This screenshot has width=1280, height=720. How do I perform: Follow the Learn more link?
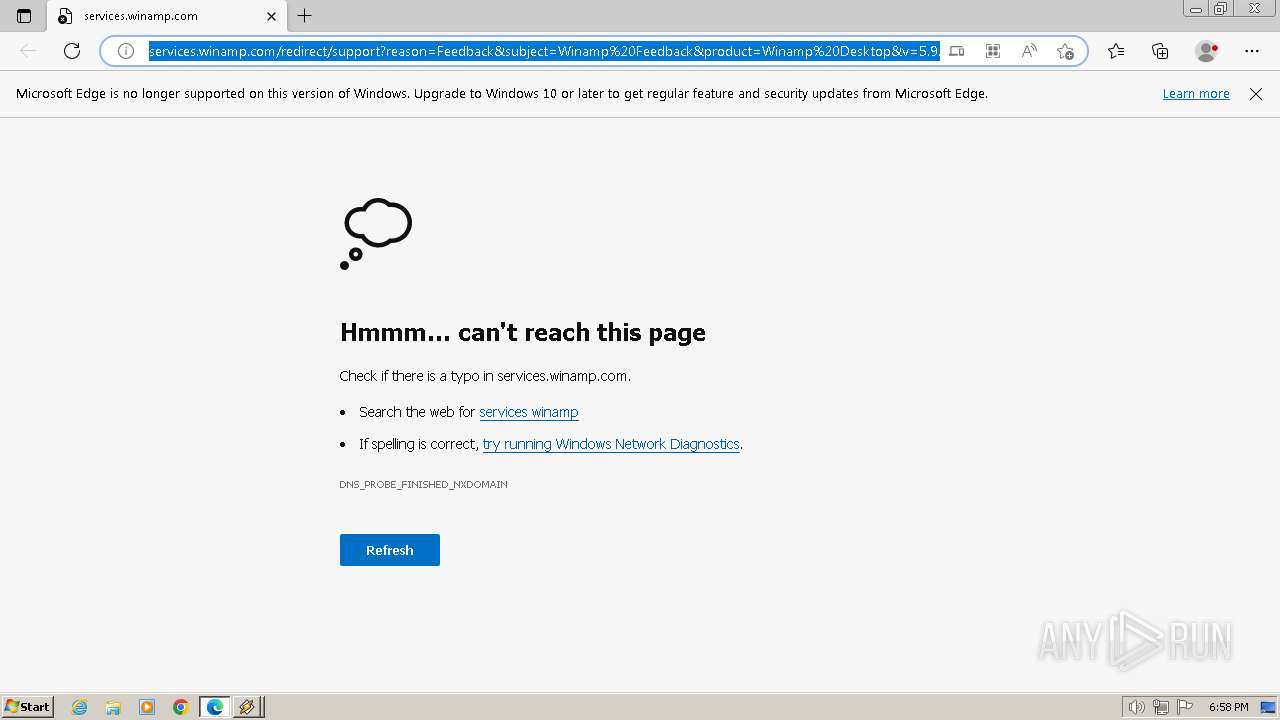(x=1196, y=94)
